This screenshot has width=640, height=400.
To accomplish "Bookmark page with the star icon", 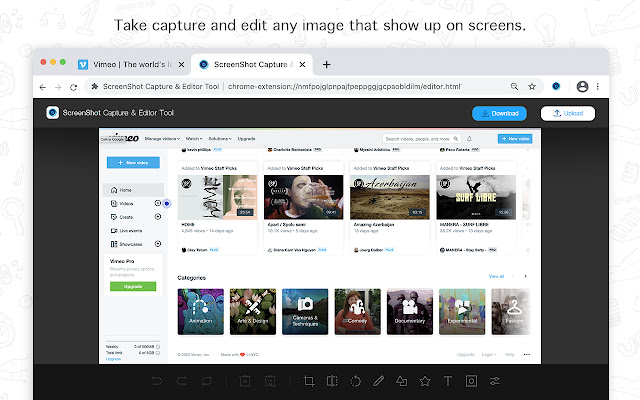I will click(532, 87).
